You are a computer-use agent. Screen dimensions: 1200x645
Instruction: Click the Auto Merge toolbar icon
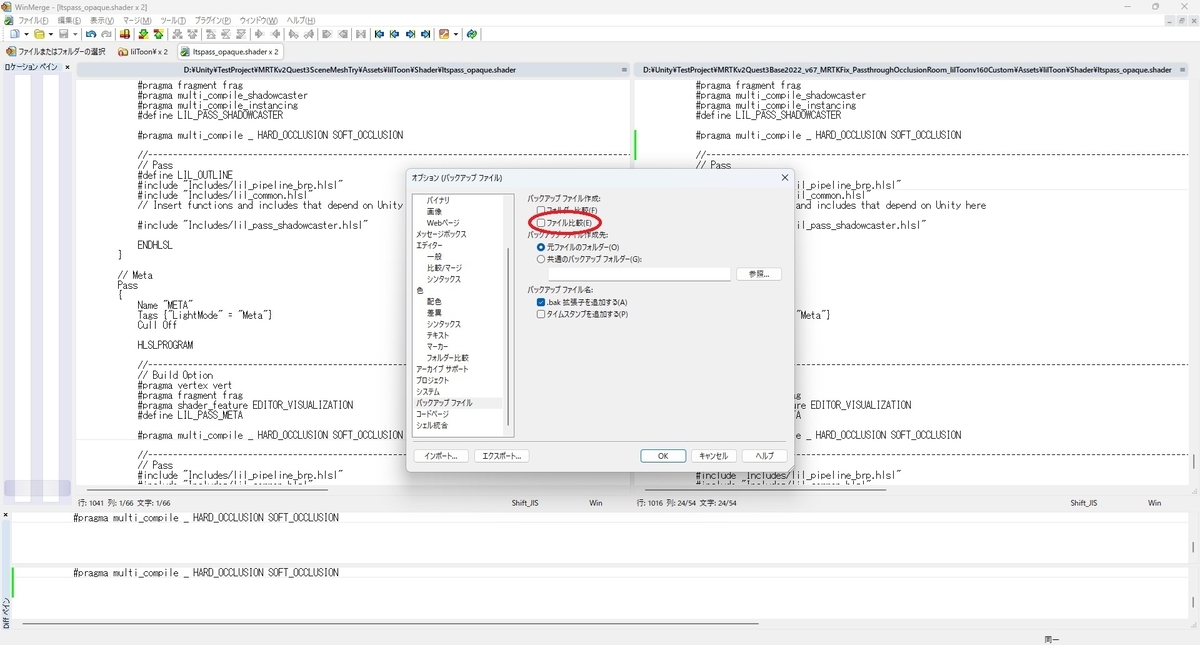[x=361, y=34]
